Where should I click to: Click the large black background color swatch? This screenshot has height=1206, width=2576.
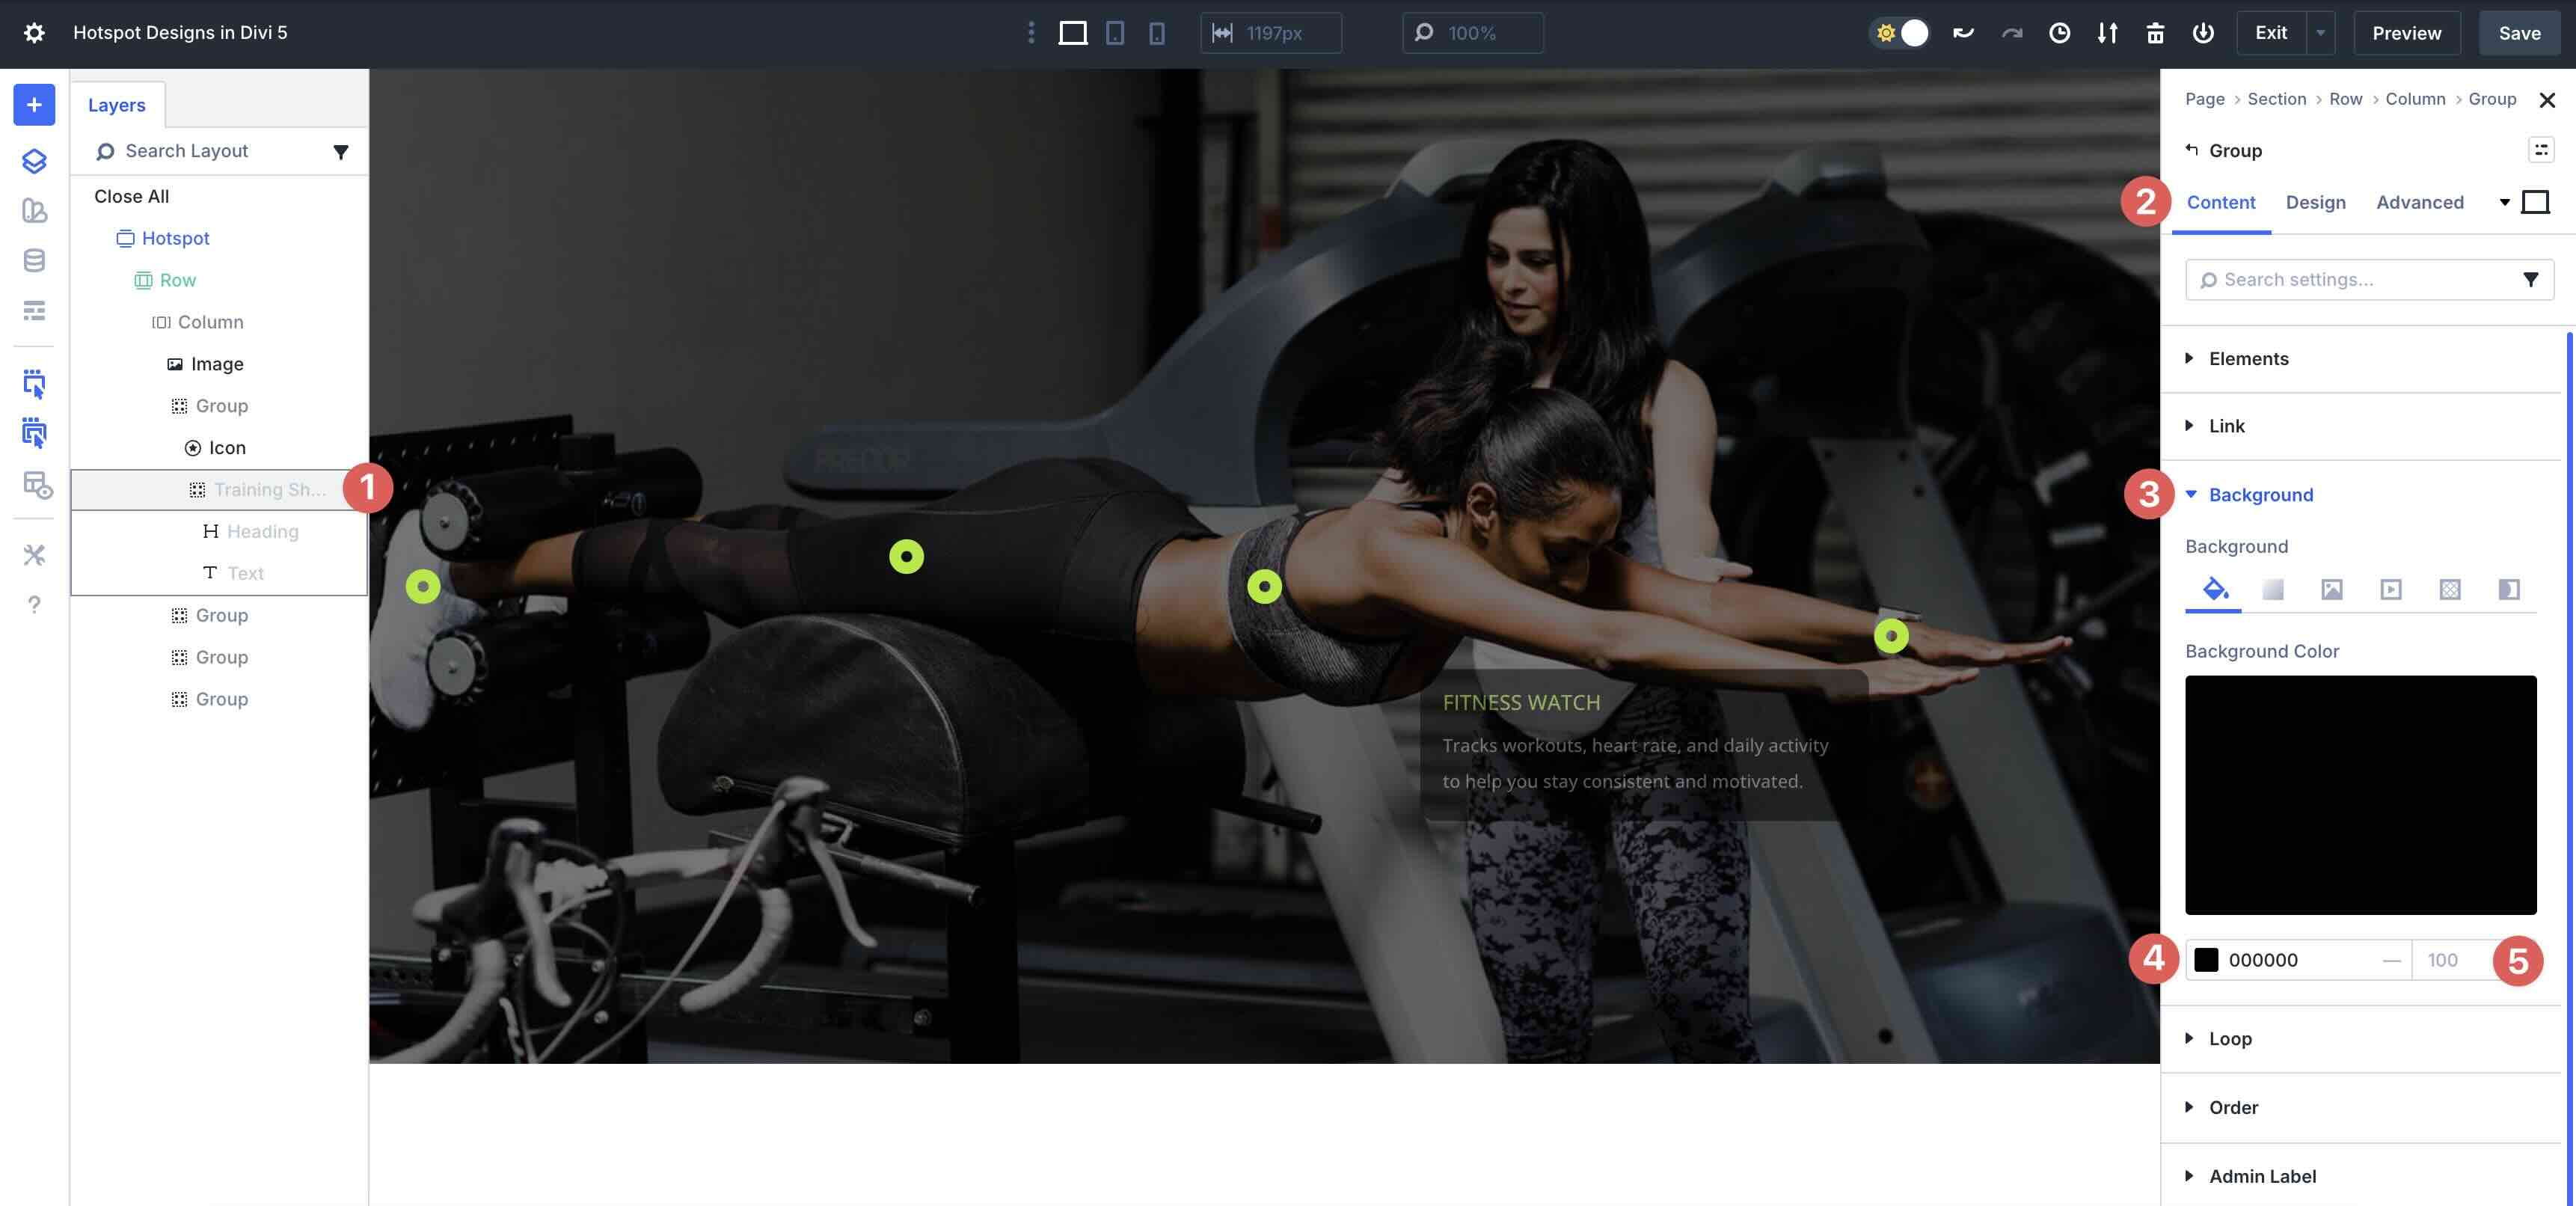tap(2360, 794)
